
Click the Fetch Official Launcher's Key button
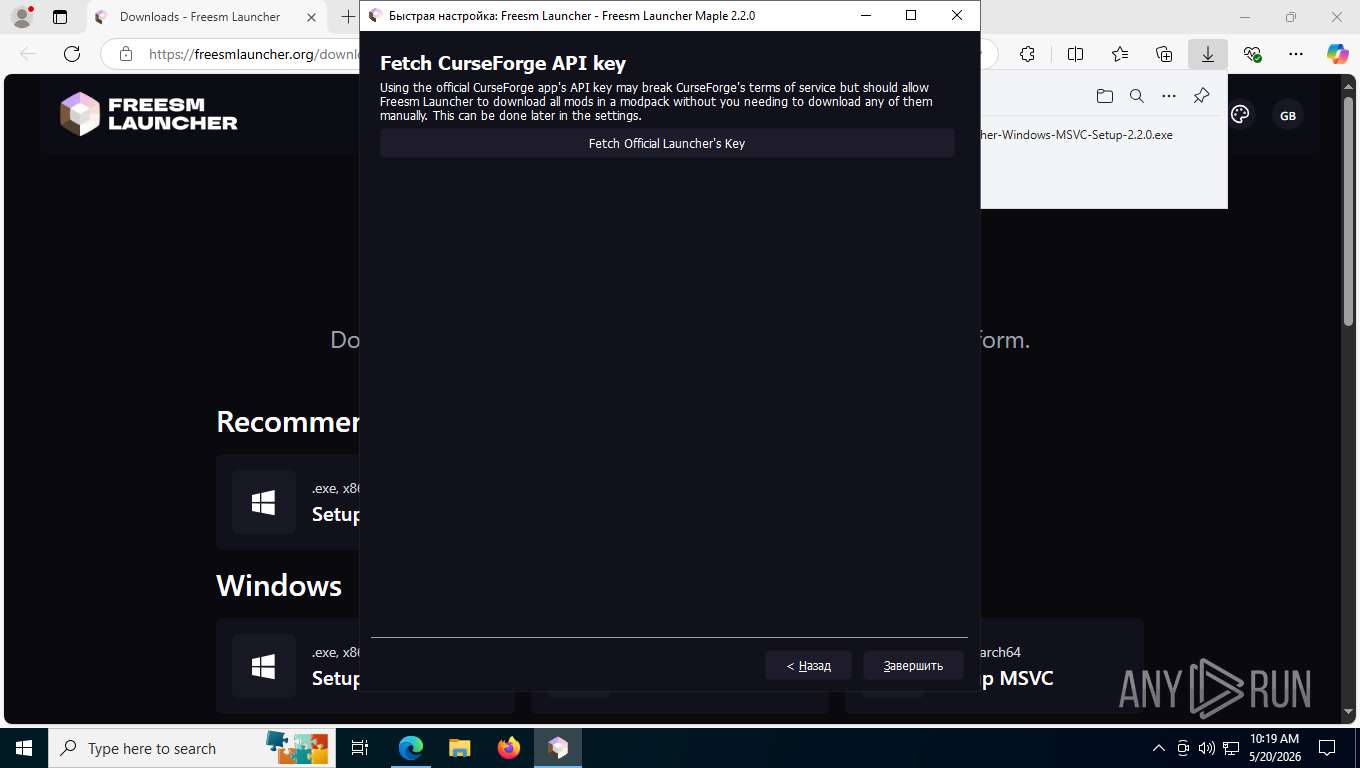pos(667,143)
